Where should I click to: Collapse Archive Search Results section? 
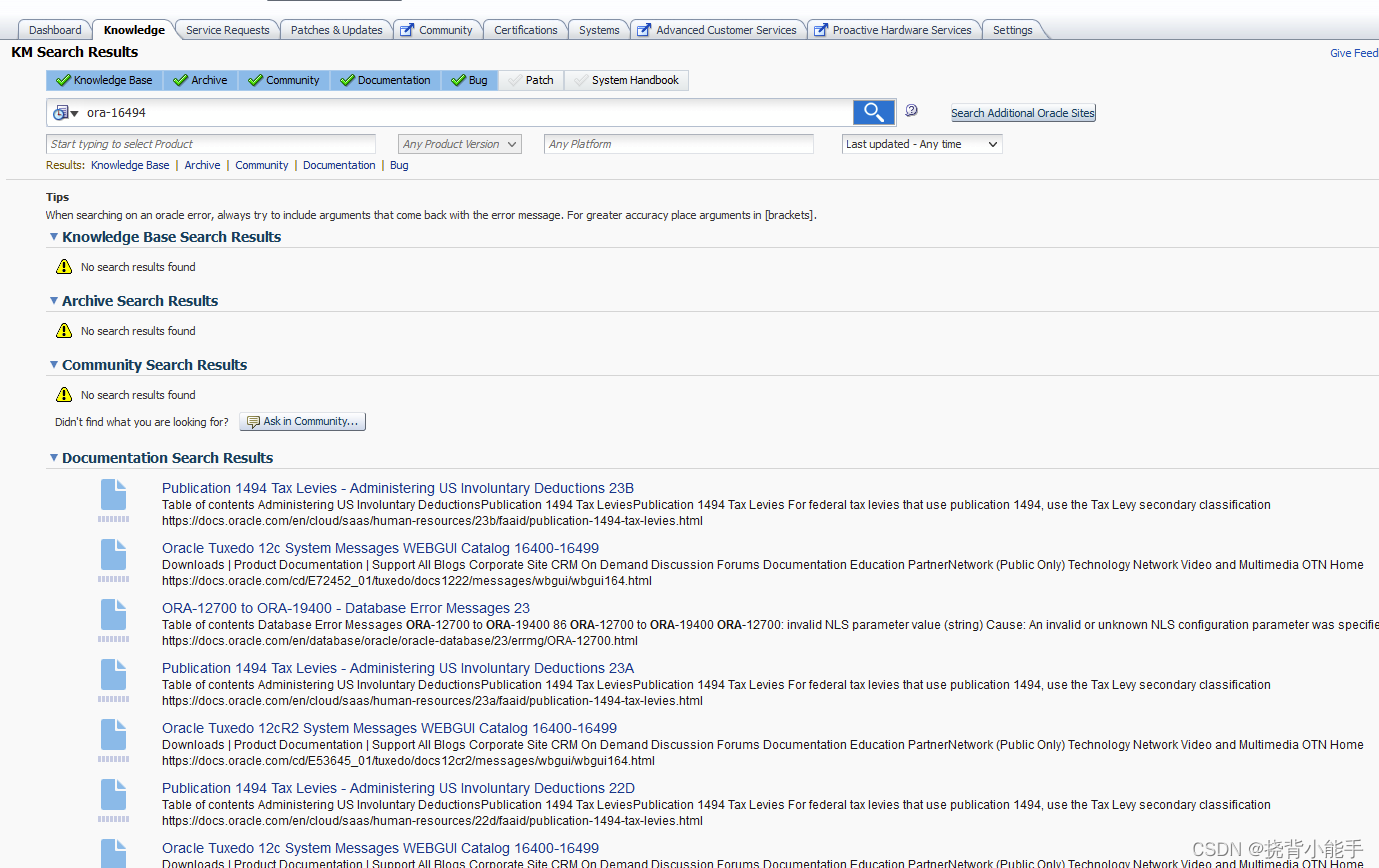53,301
